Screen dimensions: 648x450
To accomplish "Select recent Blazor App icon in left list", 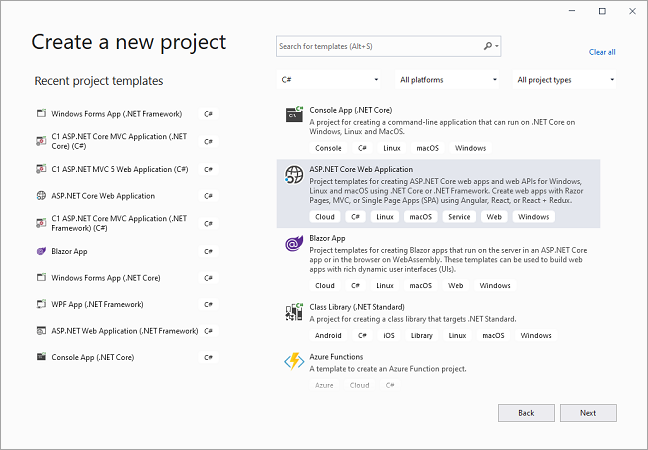I will (40, 251).
